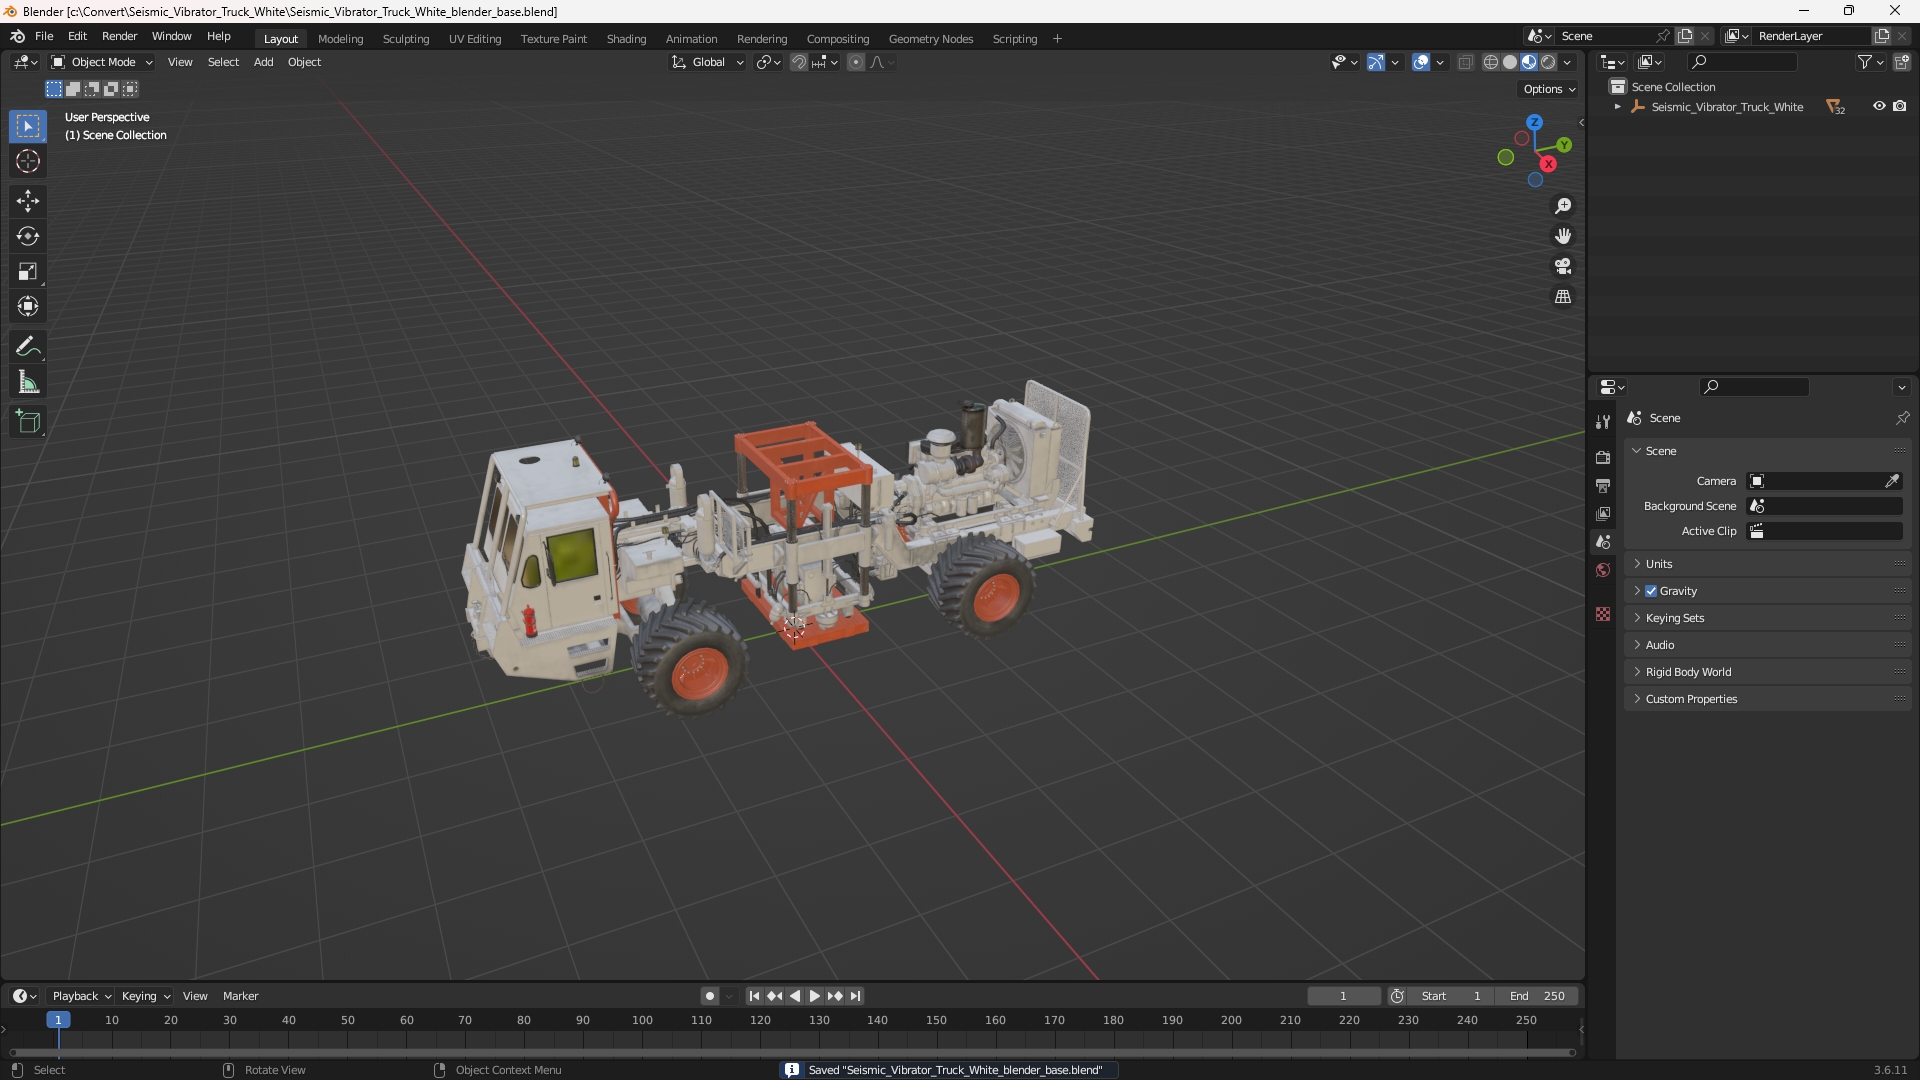The image size is (1920, 1080).
Task: Click the current frame number field
Action: point(1343,996)
